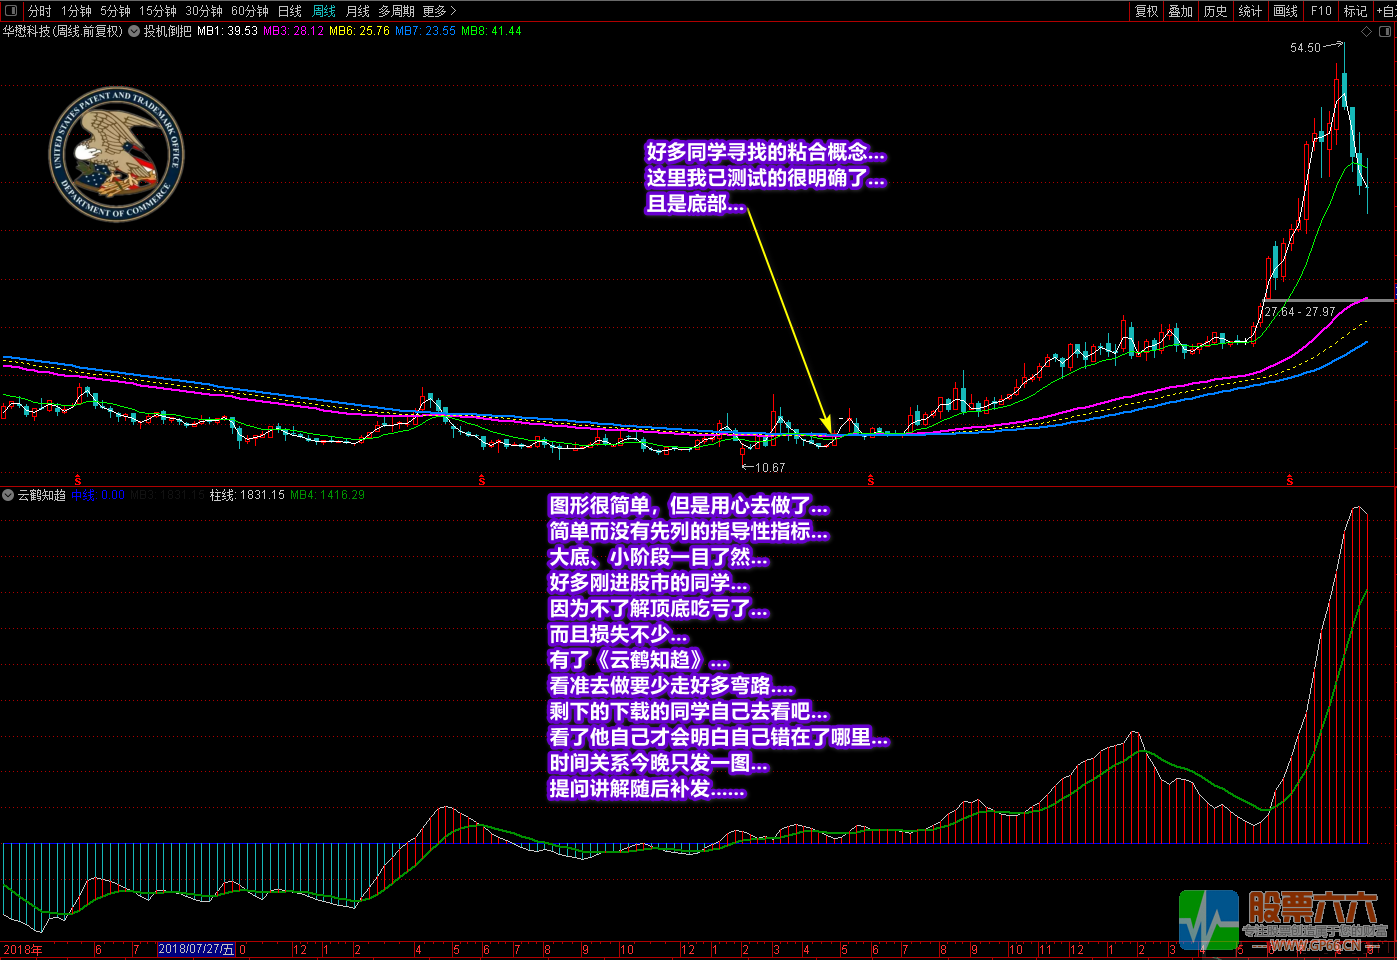Open the 统计 statistics button
The height and width of the screenshot is (960, 1397).
point(1250,11)
